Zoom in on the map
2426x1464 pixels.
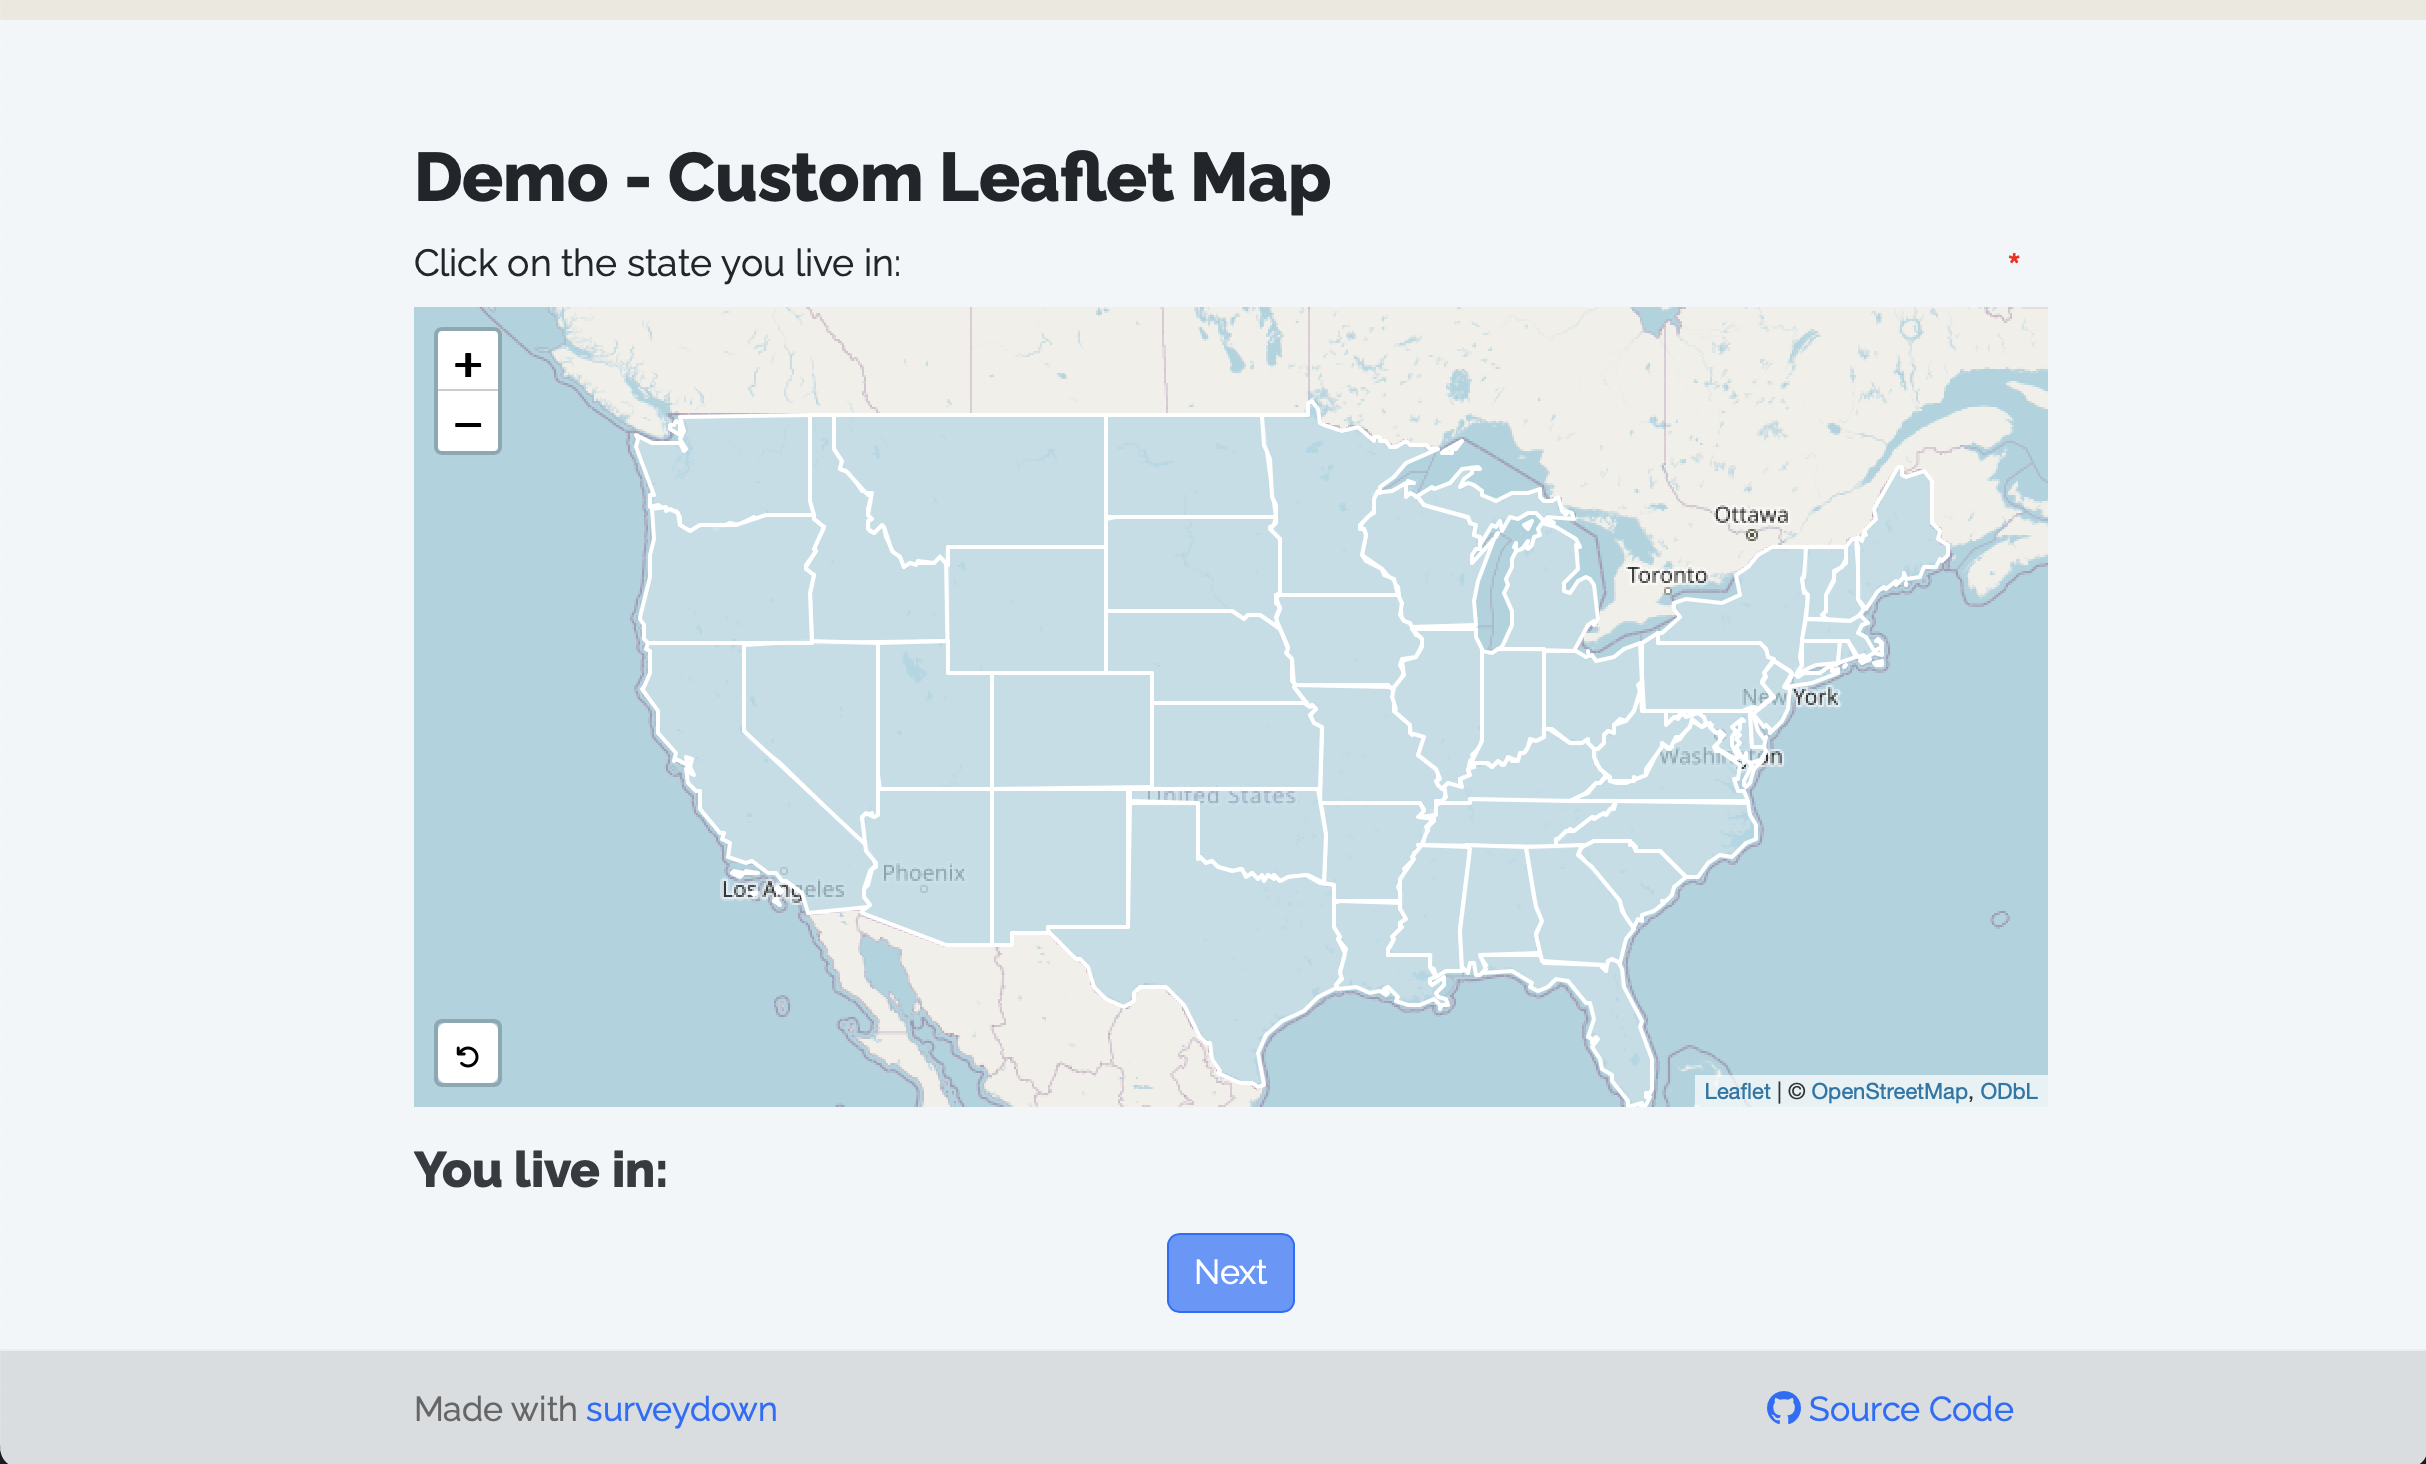(x=467, y=364)
